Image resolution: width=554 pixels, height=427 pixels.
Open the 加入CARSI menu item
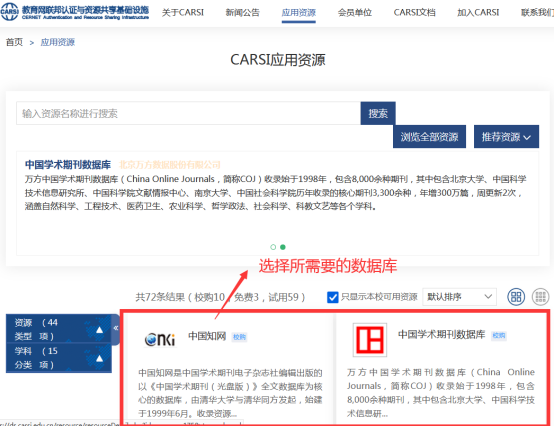pos(478,12)
